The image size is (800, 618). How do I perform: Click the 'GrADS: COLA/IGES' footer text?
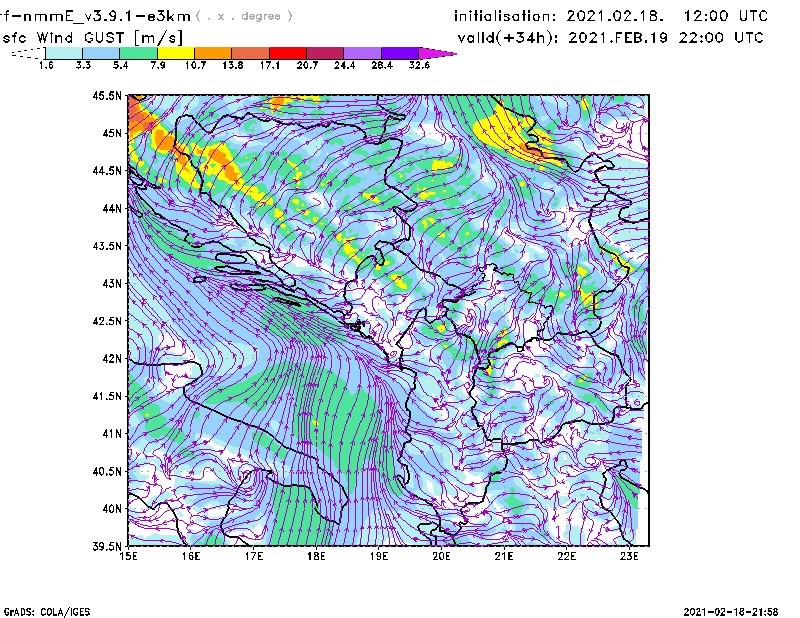click(46, 612)
